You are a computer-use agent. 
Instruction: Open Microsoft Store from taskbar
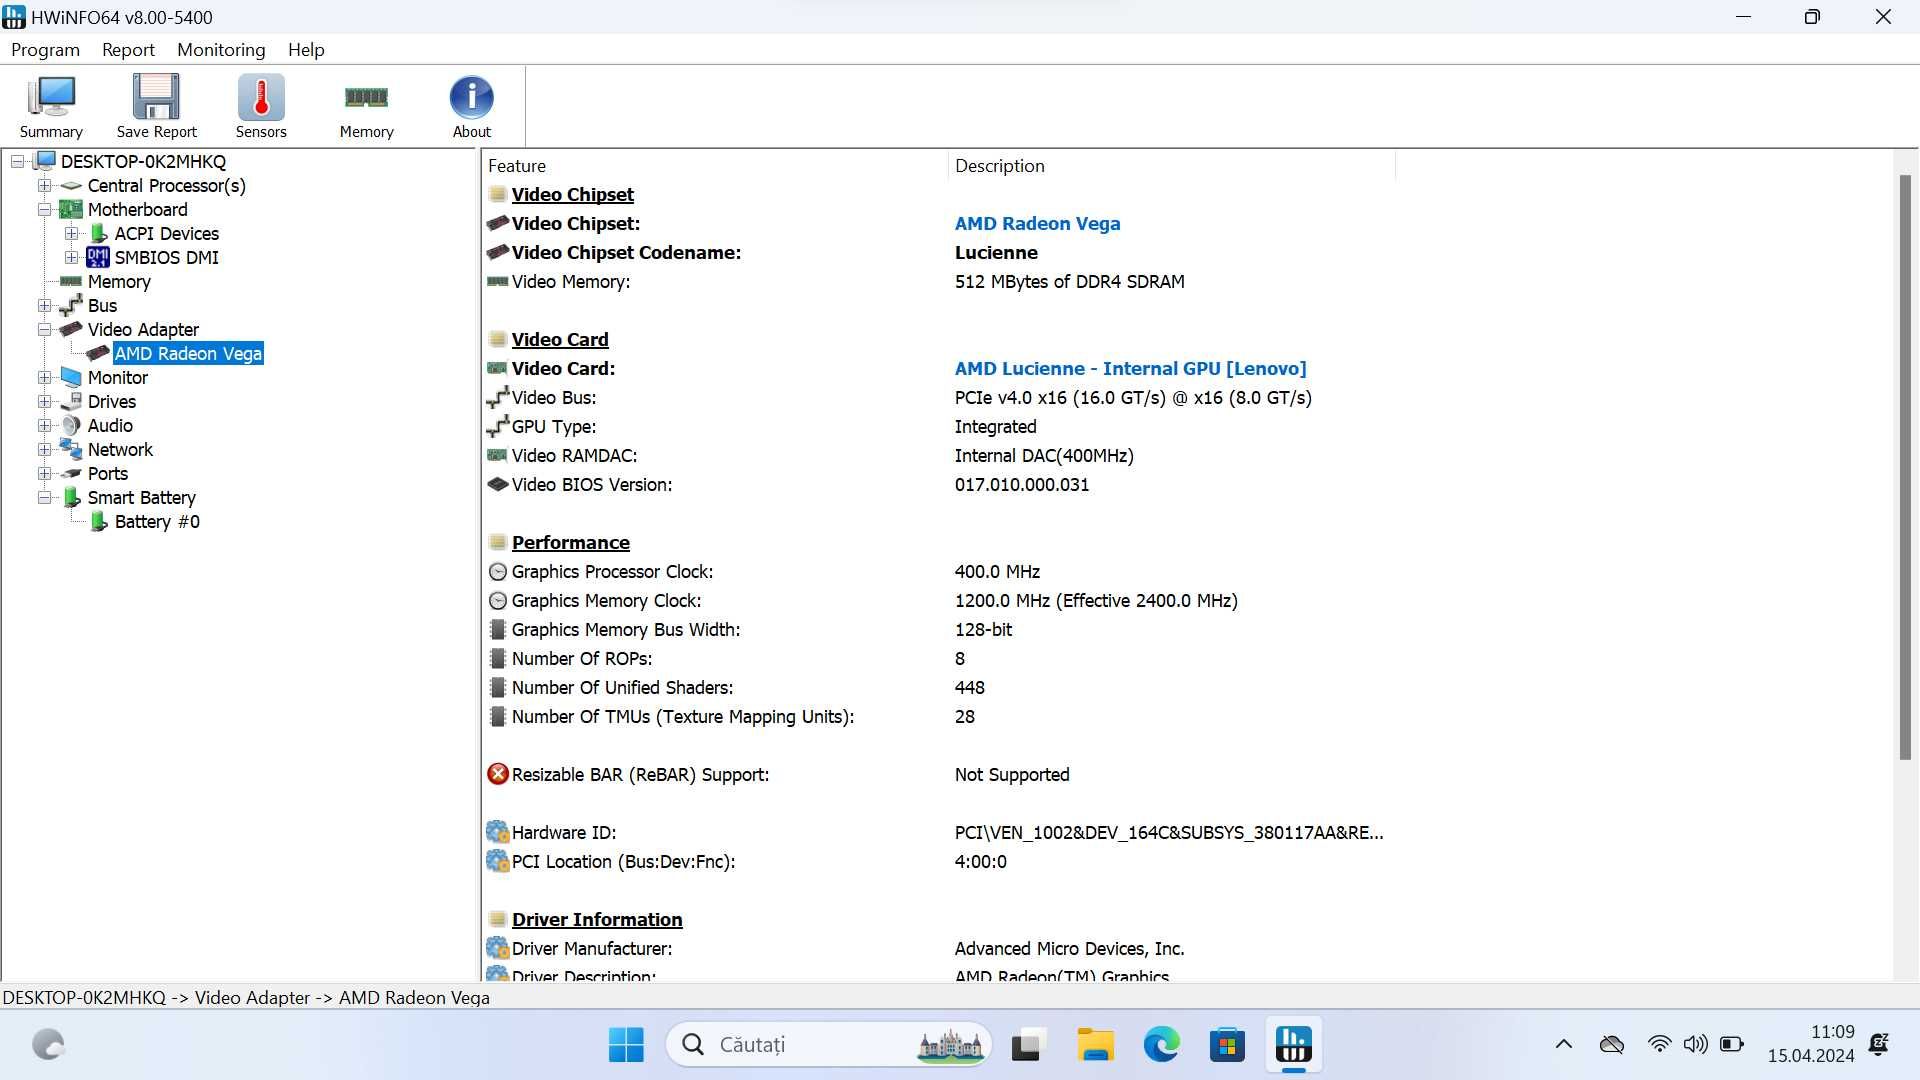(1227, 1045)
